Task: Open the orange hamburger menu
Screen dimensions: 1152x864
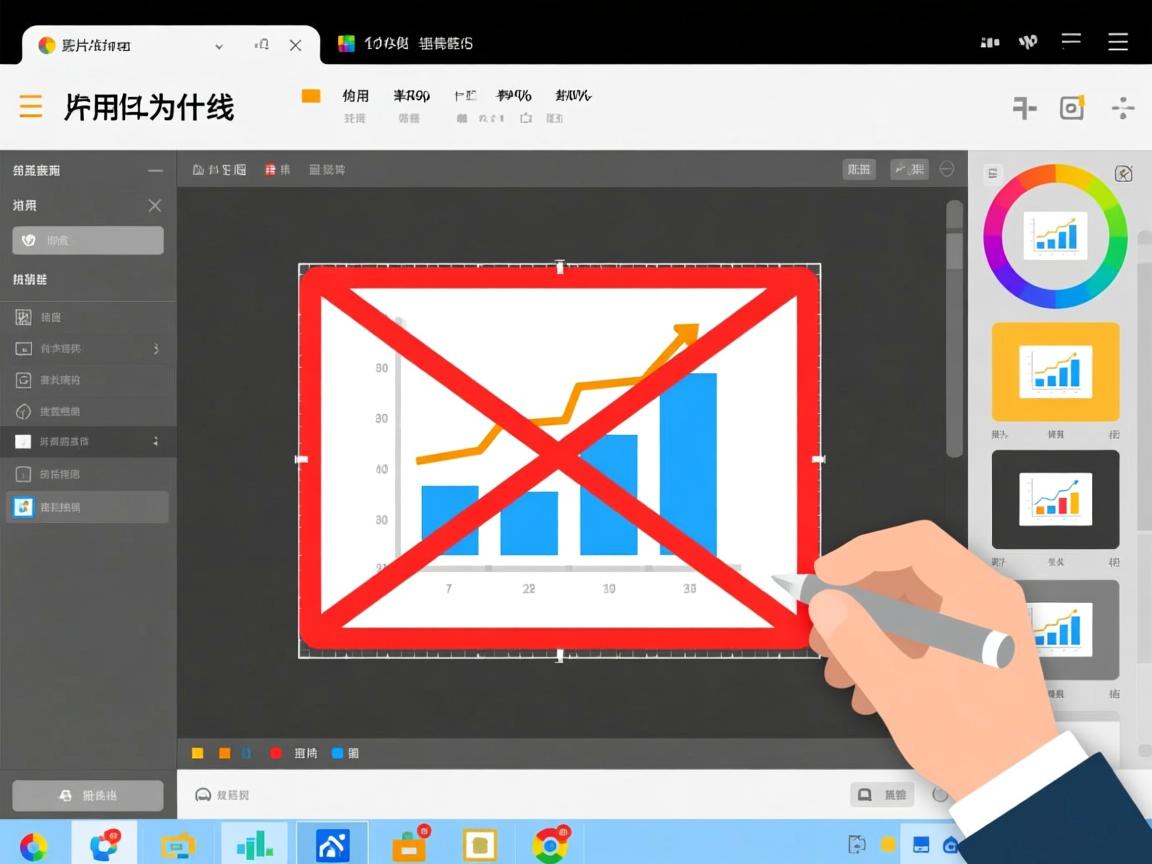Action: tap(31, 106)
